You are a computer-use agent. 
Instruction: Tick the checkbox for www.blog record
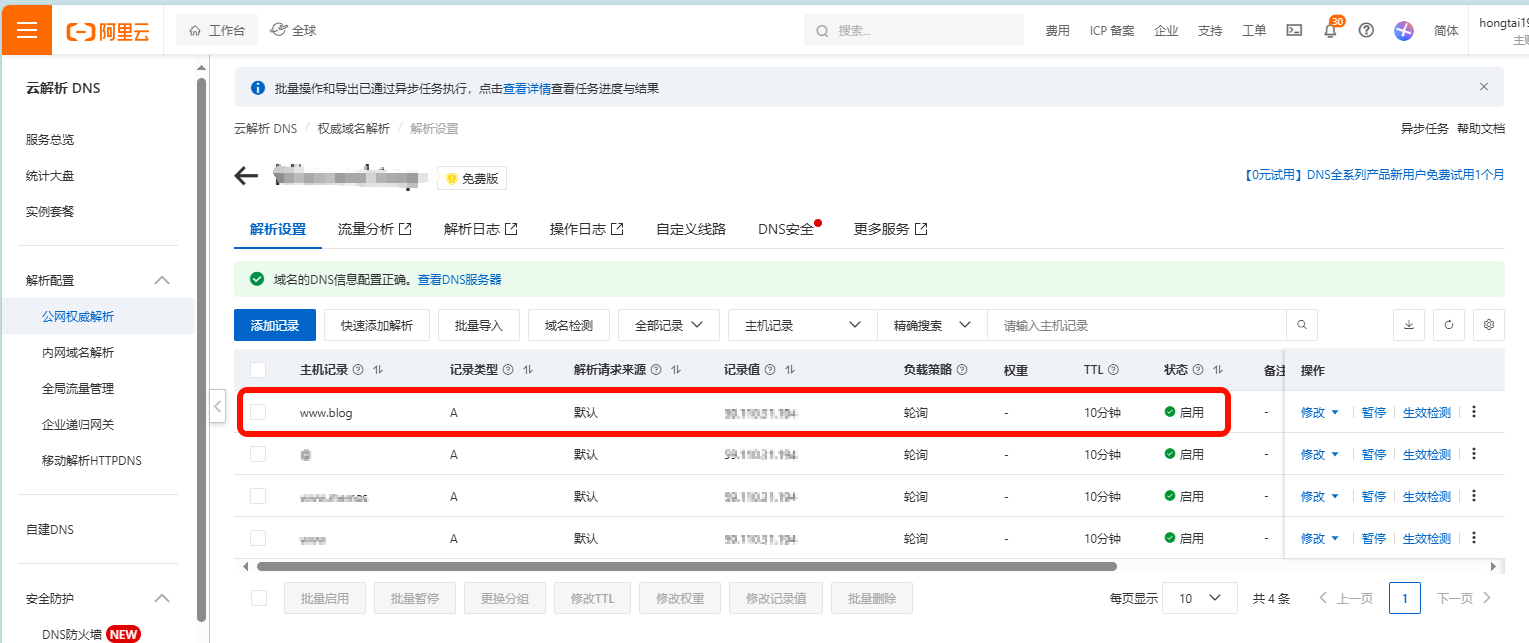(x=258, y=412)
